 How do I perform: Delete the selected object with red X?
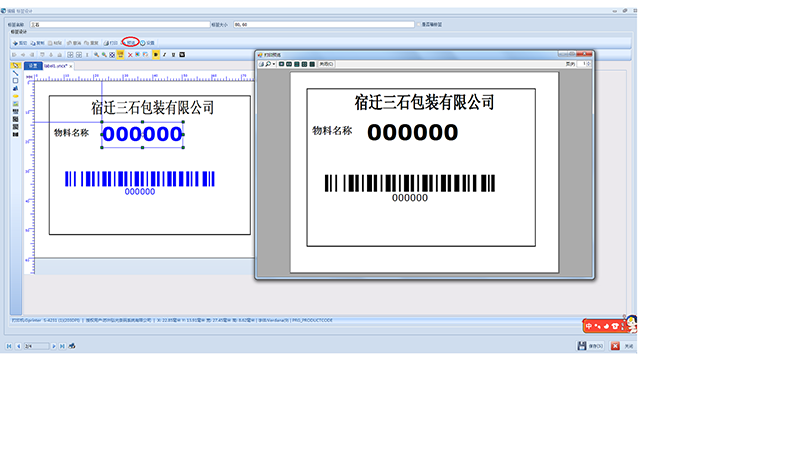pyautogui.click(x=130, y=55)
